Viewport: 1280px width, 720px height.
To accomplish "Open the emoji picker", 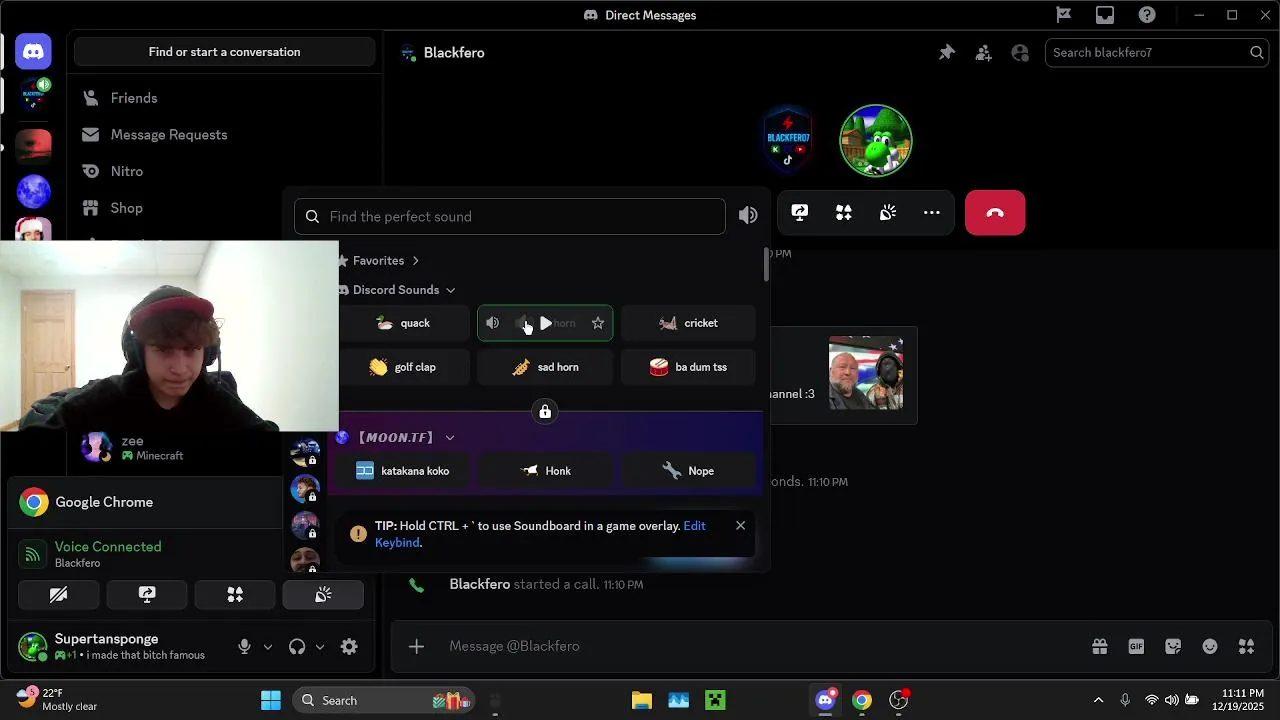I will (x=1210, y=646).
